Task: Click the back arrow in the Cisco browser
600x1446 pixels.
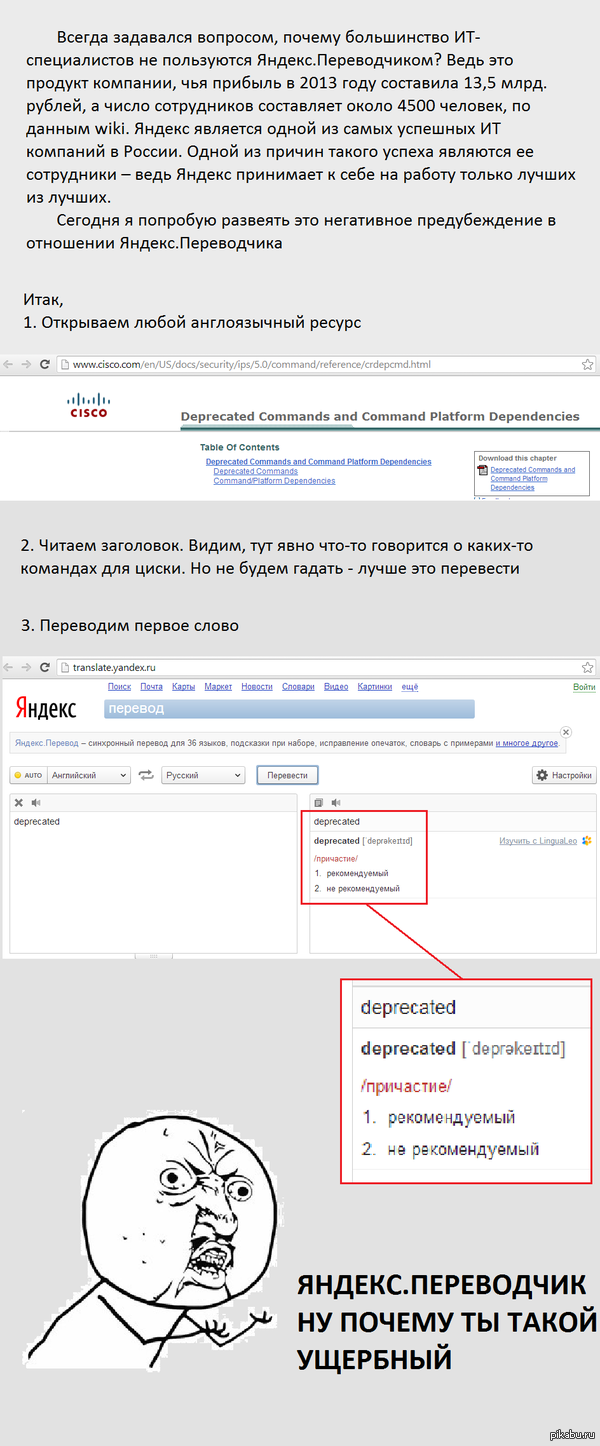Action: click(x=9, y=365)
